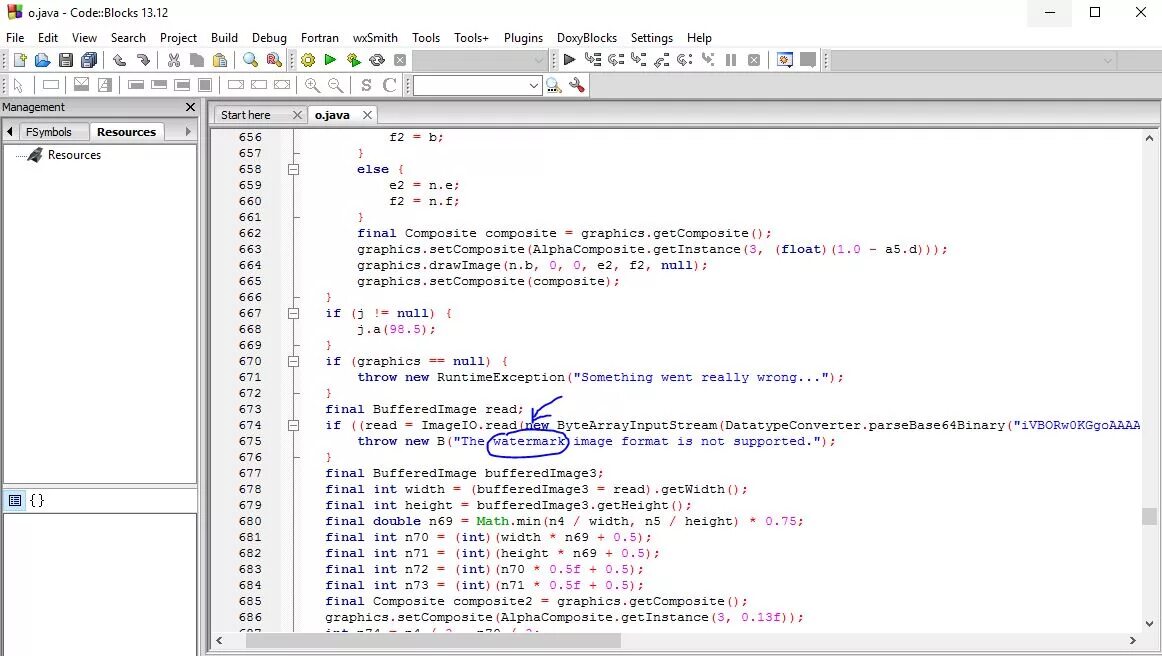Stop the debugger with its X icon
1162x656 pixels.
[x=754, y=60]
